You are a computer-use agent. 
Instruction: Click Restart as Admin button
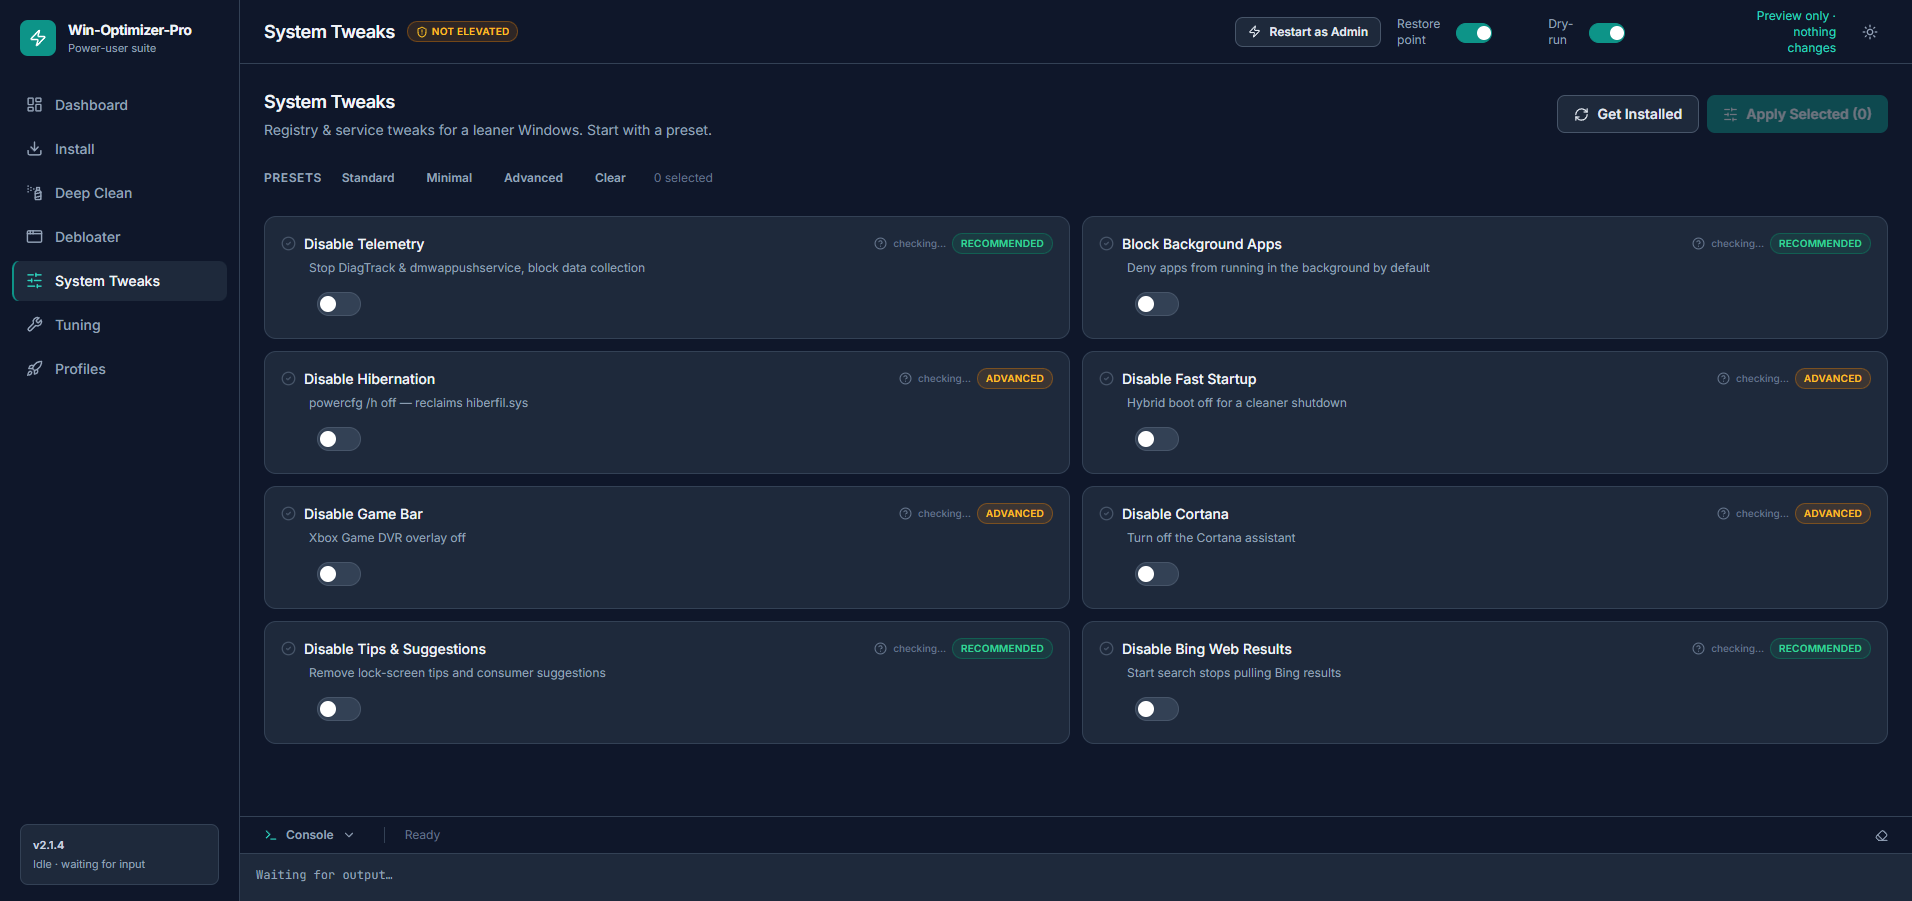coord(1308,32)
